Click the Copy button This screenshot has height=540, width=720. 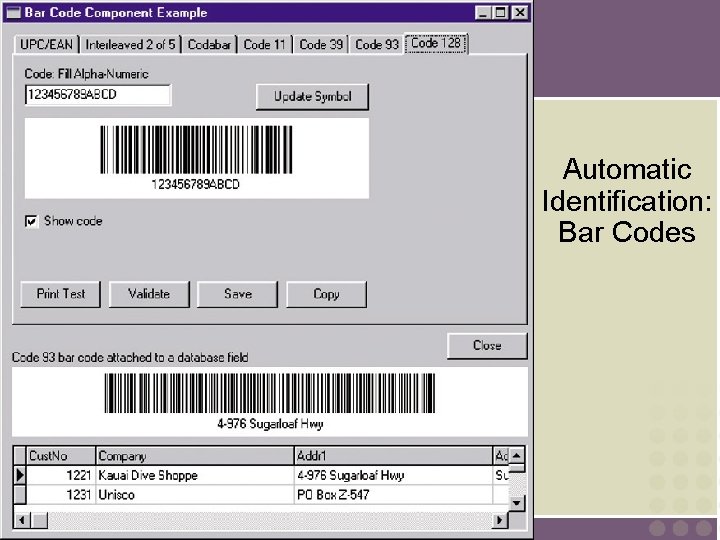tap(326, 294)
